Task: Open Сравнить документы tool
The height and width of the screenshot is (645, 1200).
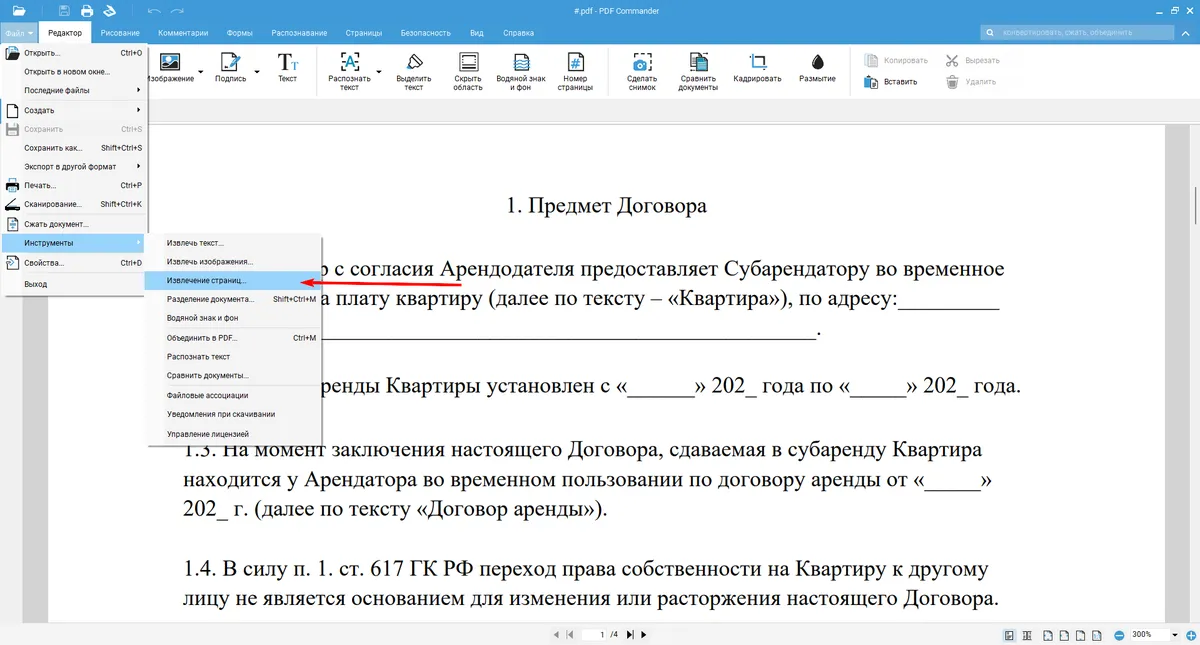Action: (x=699, y=72)
